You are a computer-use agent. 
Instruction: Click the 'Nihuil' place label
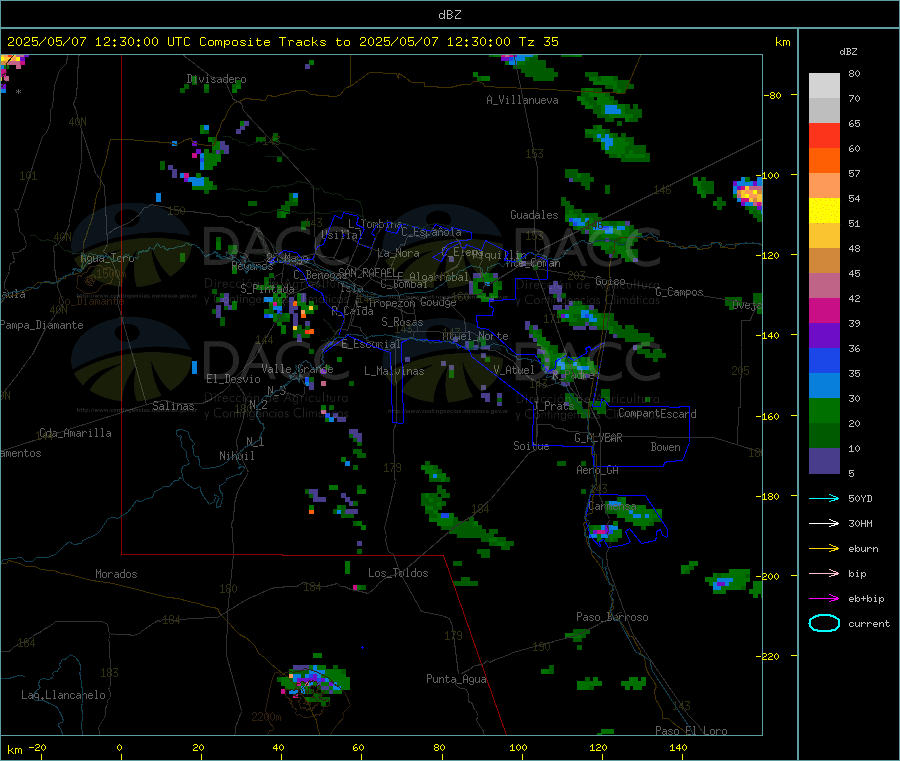point(236,456)
